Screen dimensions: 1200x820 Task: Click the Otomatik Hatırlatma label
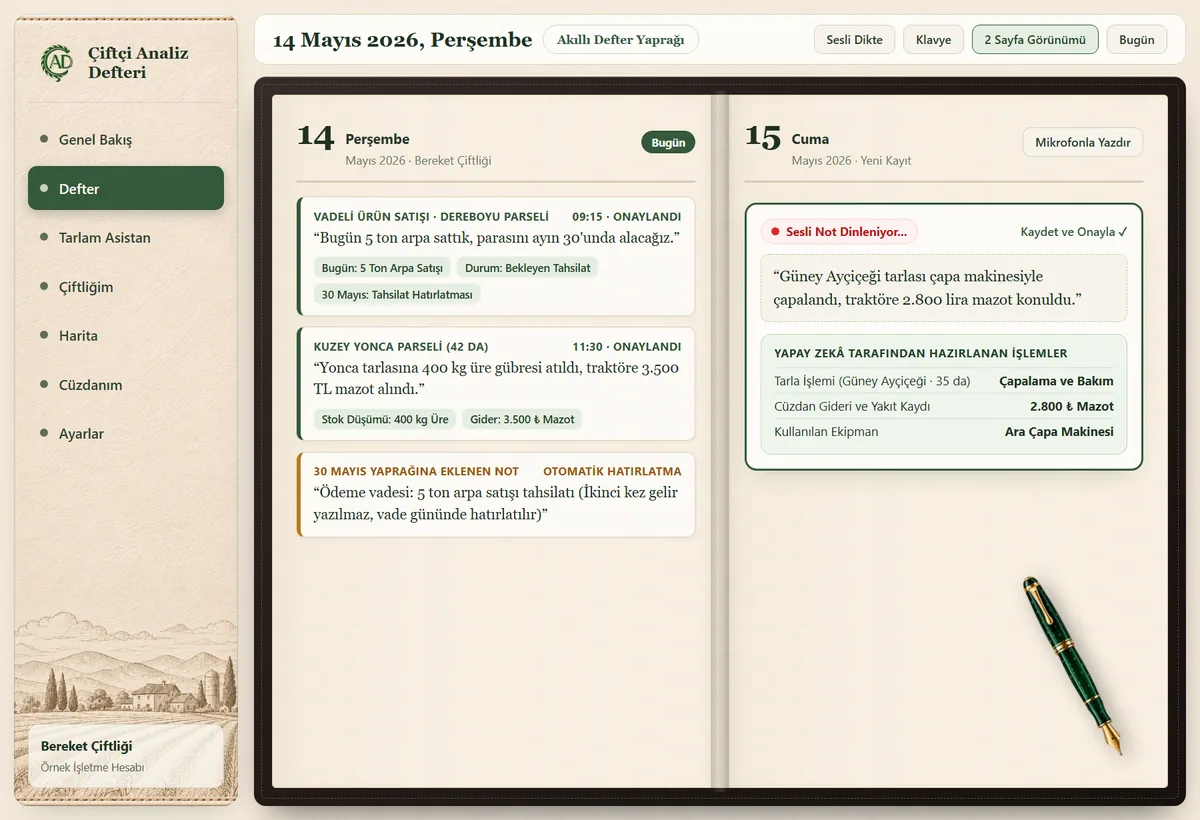point(612,471)
